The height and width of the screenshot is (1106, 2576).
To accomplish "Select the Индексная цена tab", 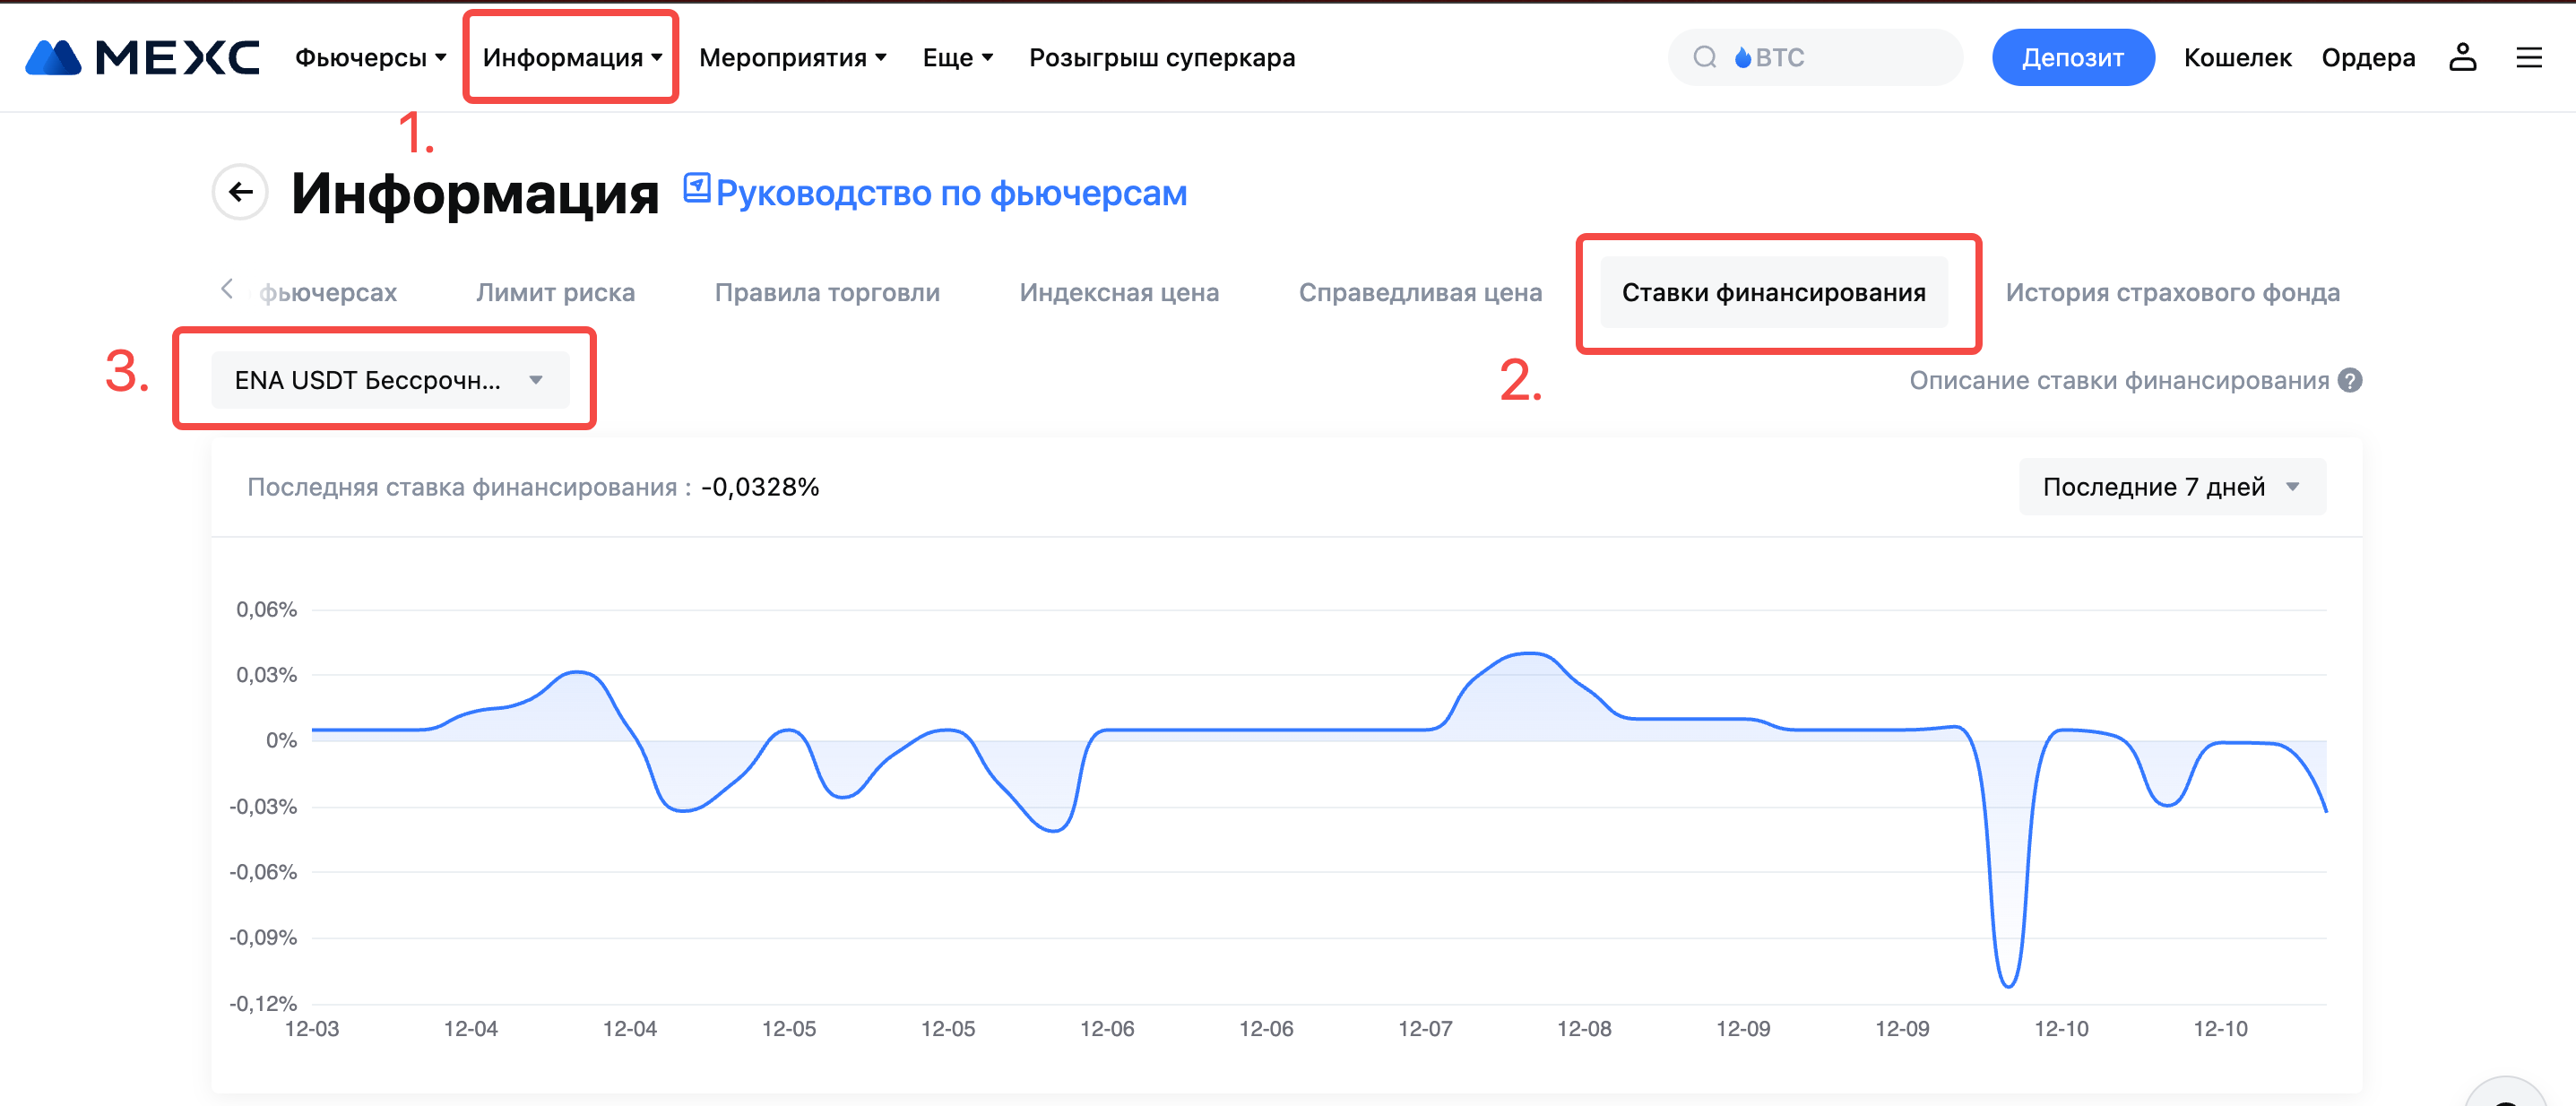I will coord(1118,292).
